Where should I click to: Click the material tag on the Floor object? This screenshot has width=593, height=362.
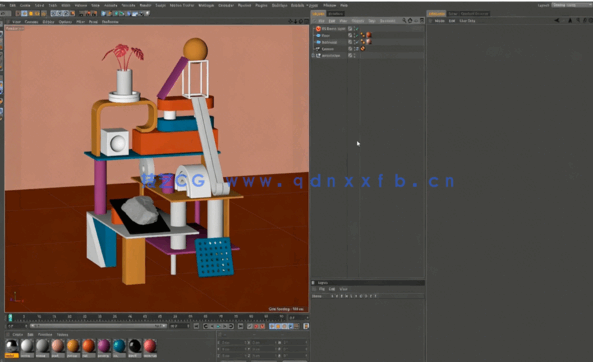pos(369,35)
